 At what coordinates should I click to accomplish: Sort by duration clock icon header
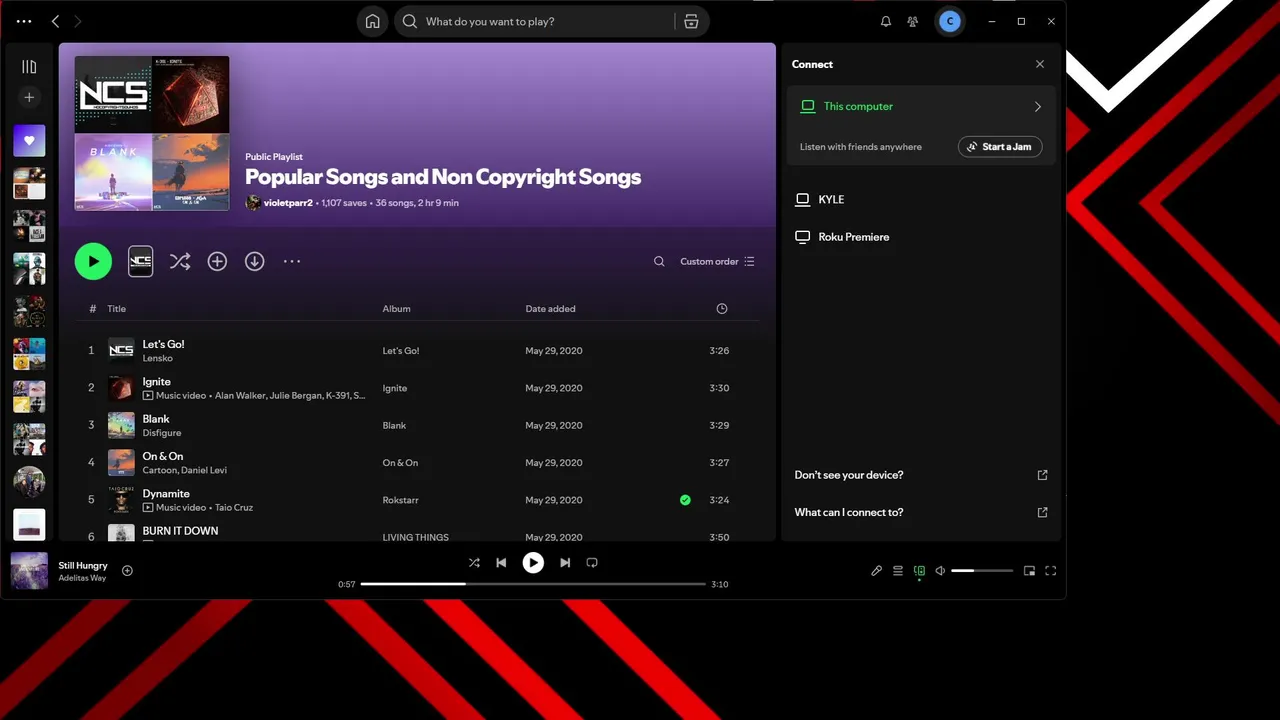click(x=722, y=309)
